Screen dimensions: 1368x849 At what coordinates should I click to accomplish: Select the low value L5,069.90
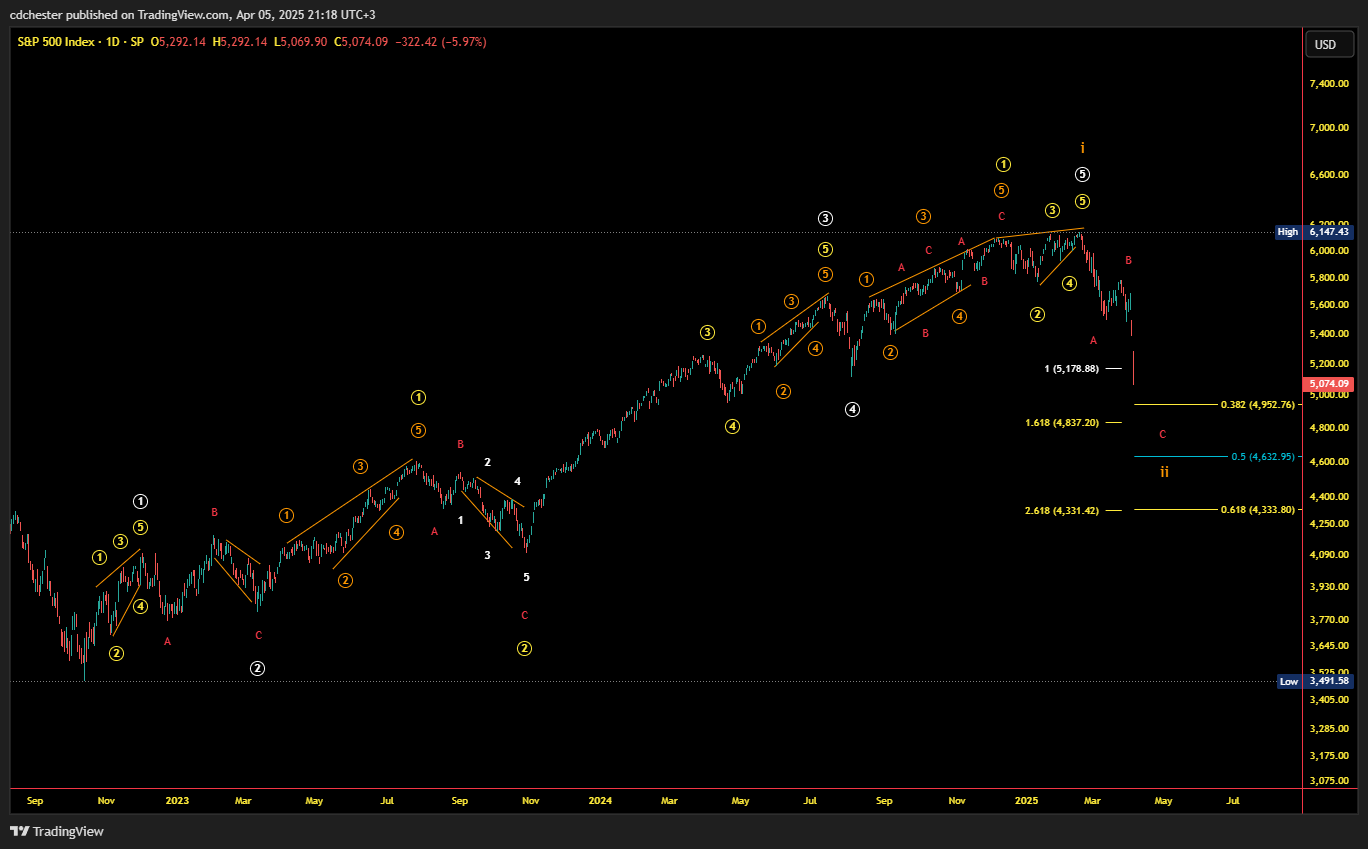[299, 42]
